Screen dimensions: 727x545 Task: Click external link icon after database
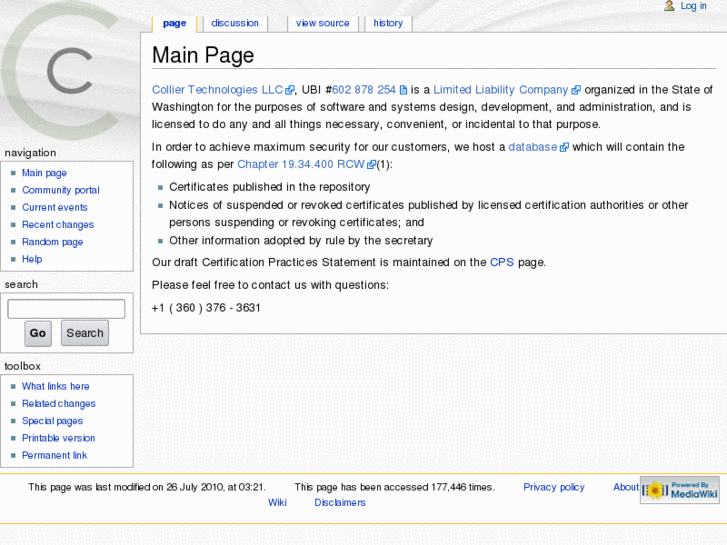(564, 147)
